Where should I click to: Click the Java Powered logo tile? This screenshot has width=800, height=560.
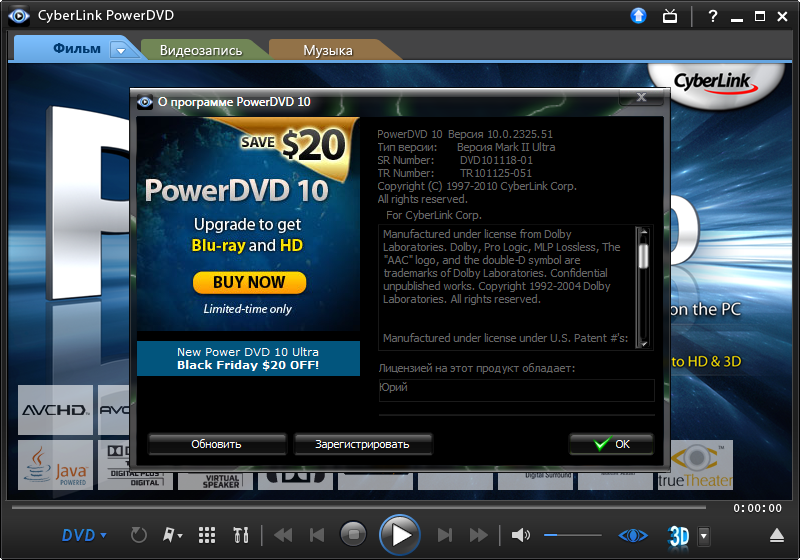(56, 465)
